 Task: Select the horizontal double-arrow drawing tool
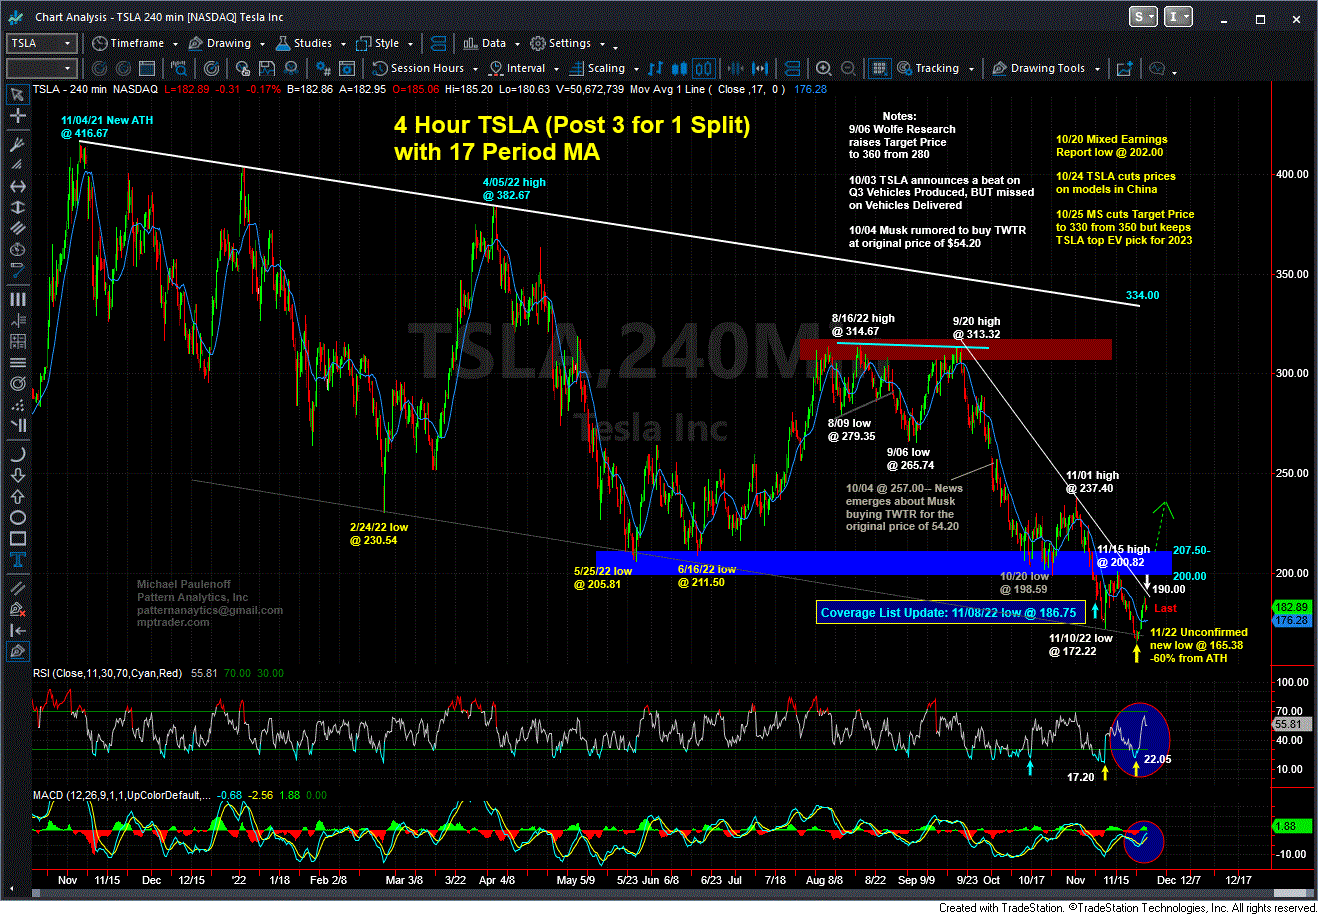pyautogui.click(x=17, y=187)
